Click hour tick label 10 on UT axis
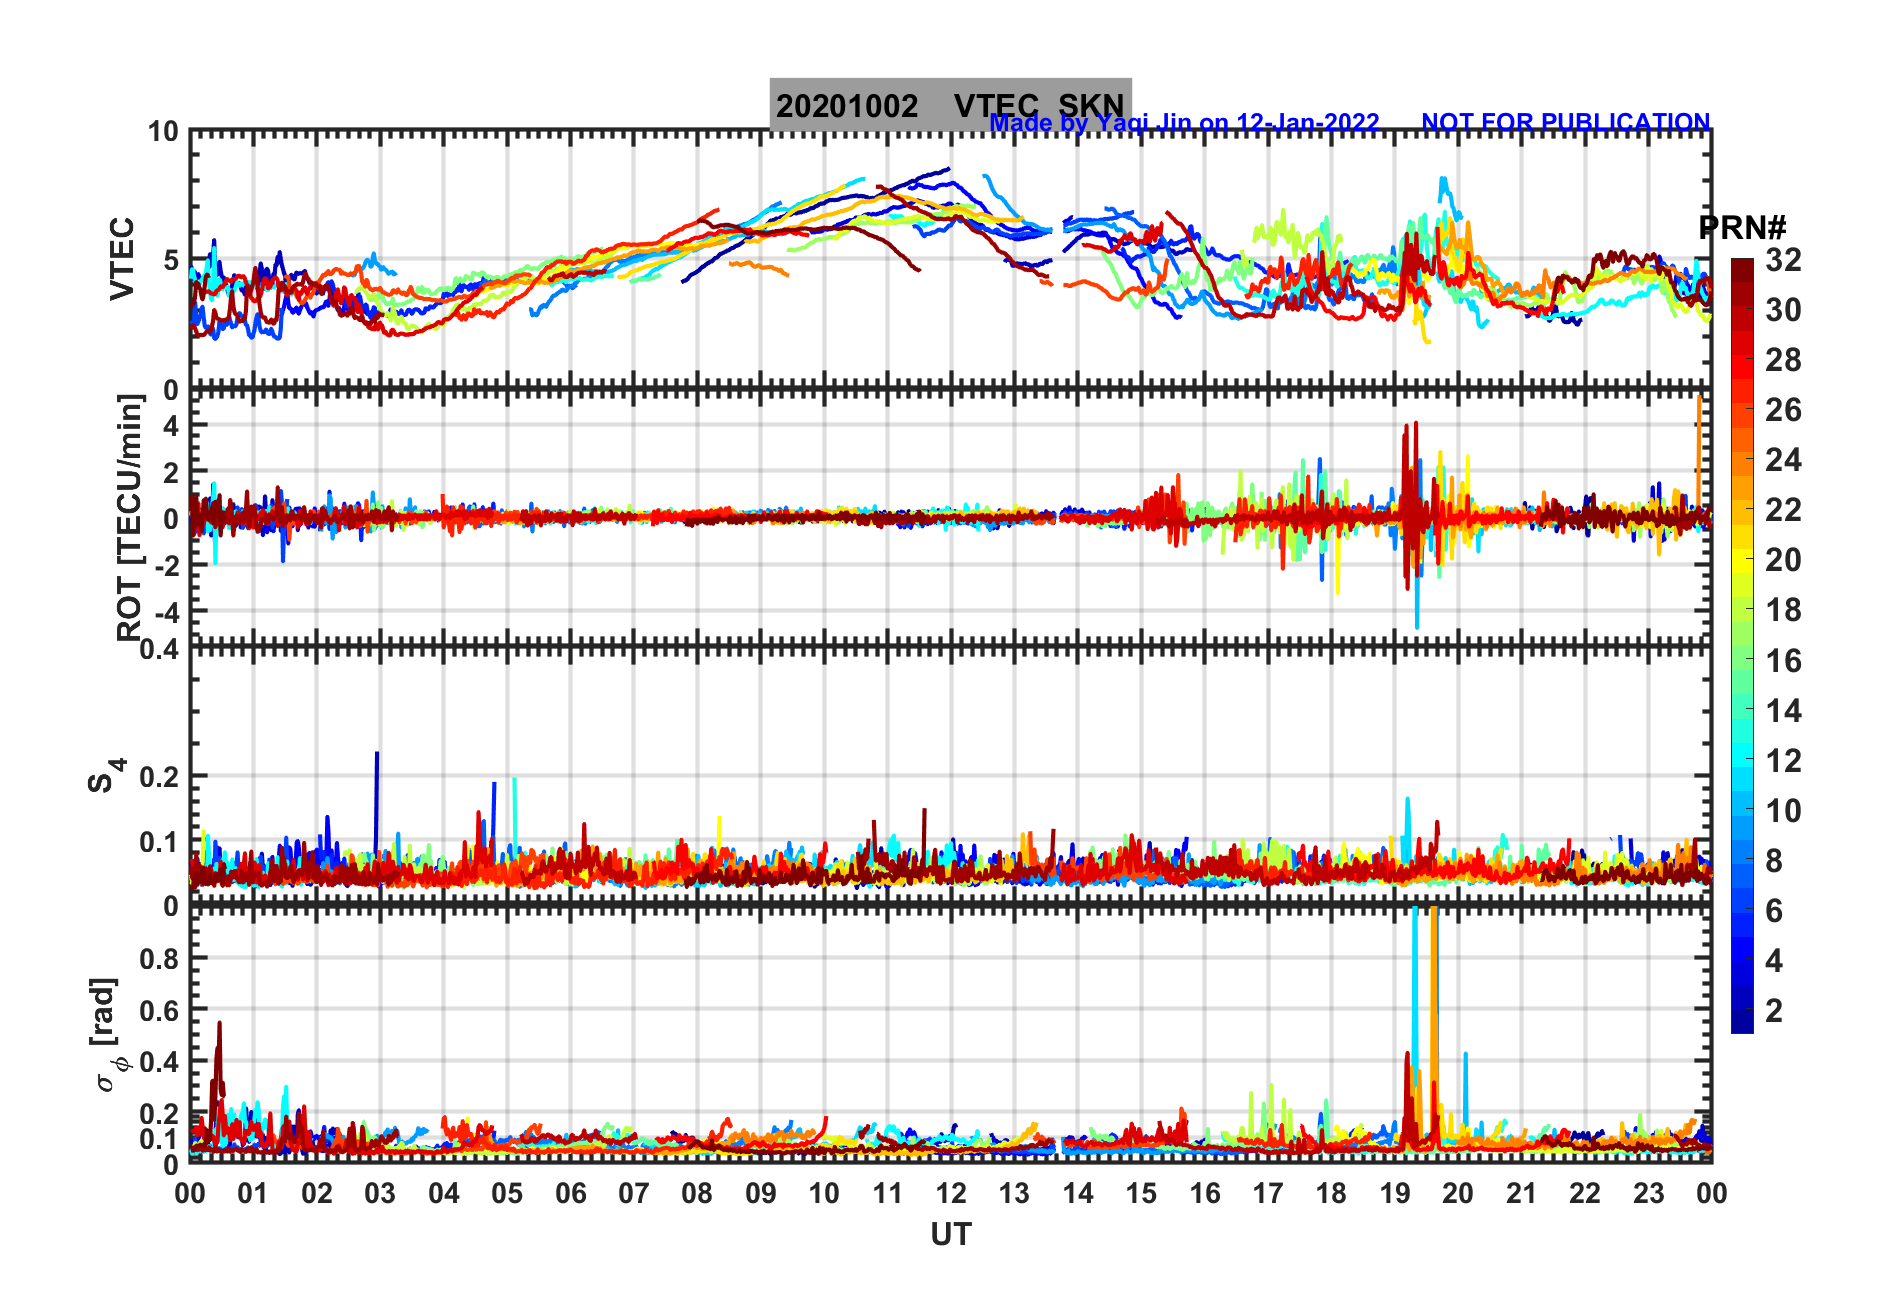 824,1193
